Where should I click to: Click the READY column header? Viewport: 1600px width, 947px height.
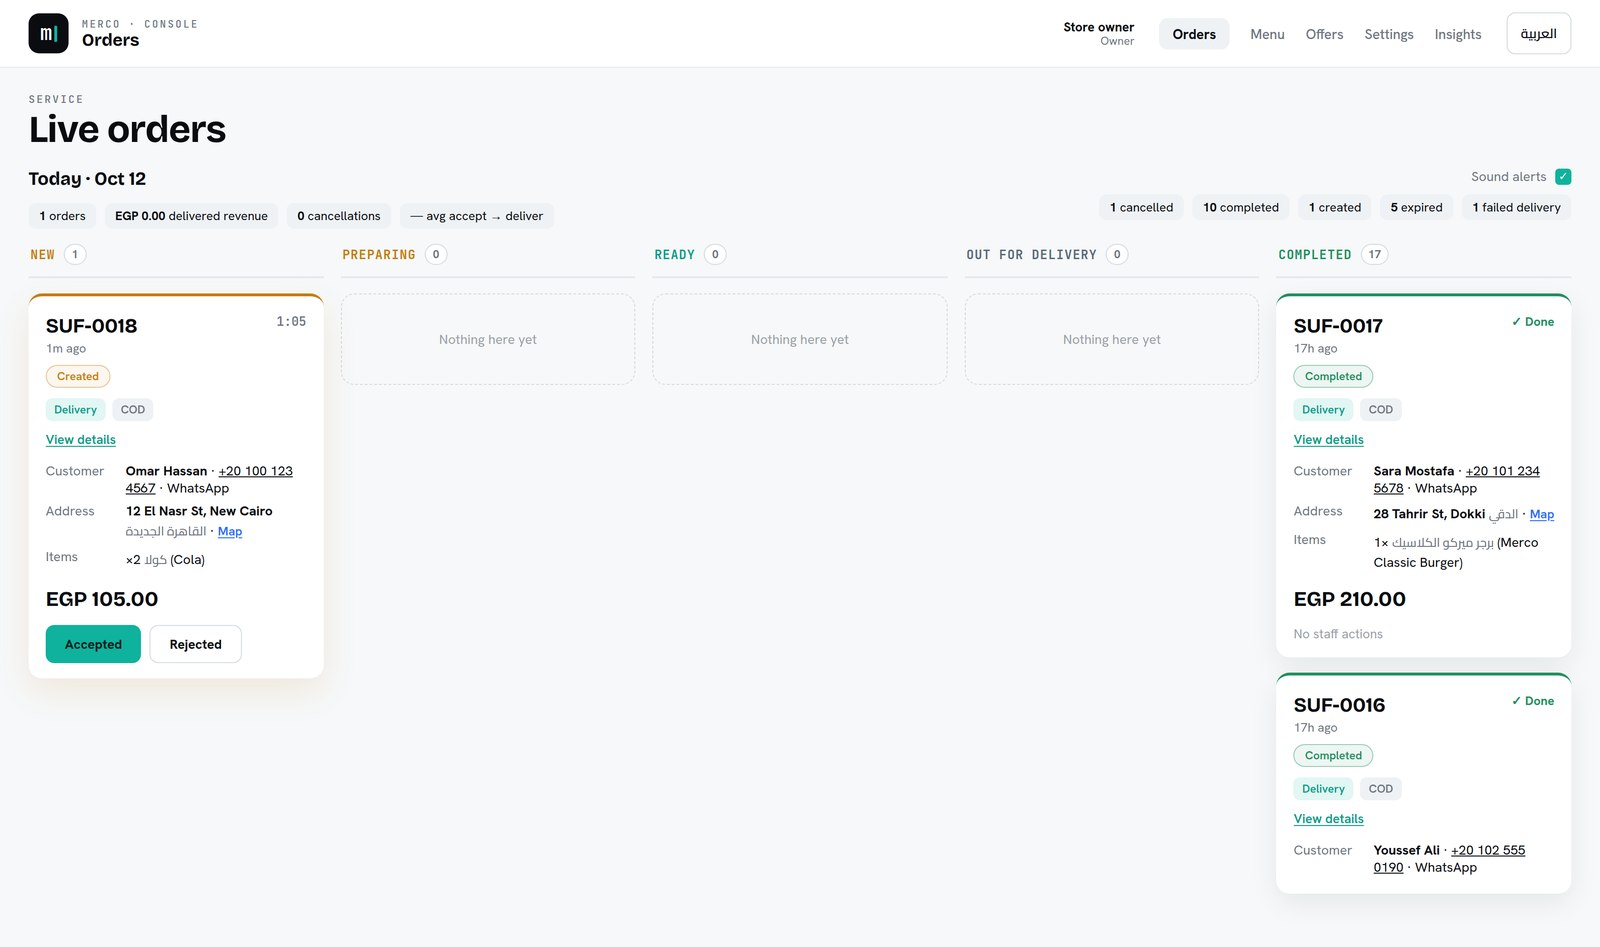[x=674, y=255]
